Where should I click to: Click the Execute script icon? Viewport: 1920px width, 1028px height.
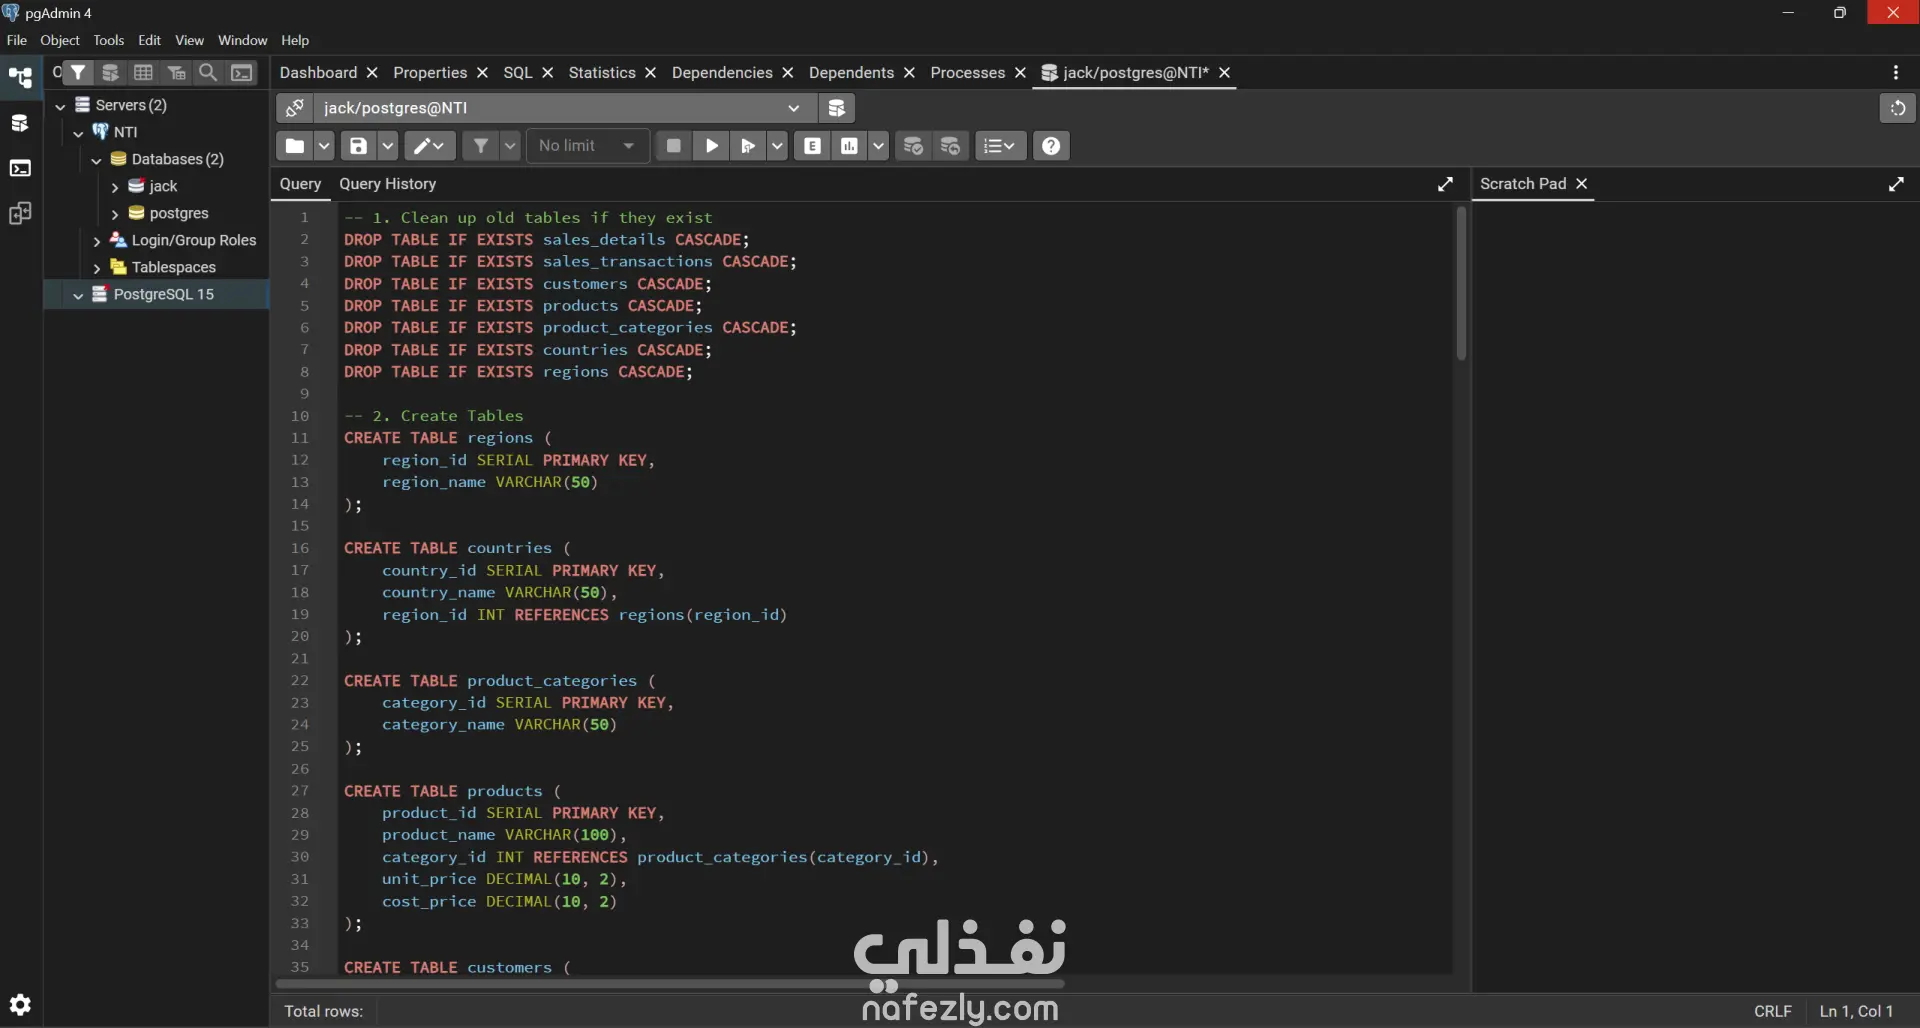point(747,146)
